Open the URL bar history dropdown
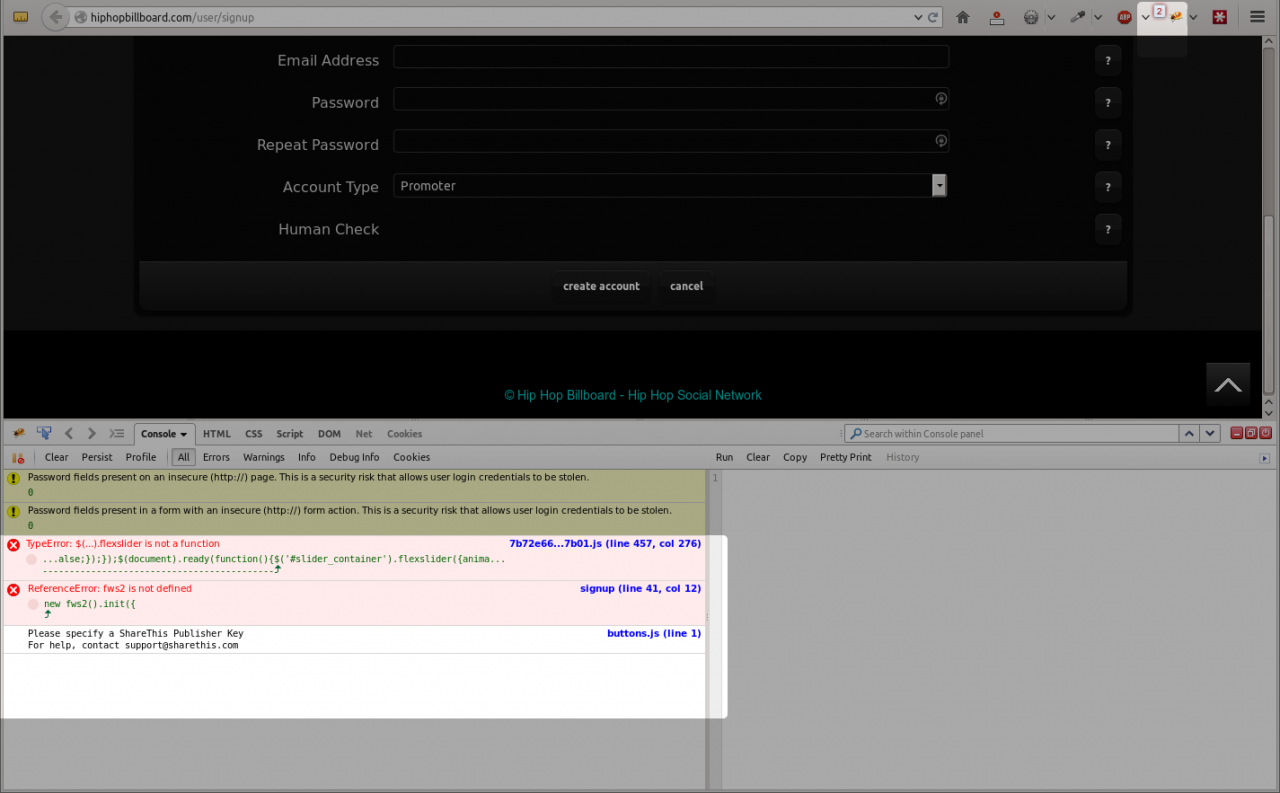Screen dimensions: 1280x793 918,17
